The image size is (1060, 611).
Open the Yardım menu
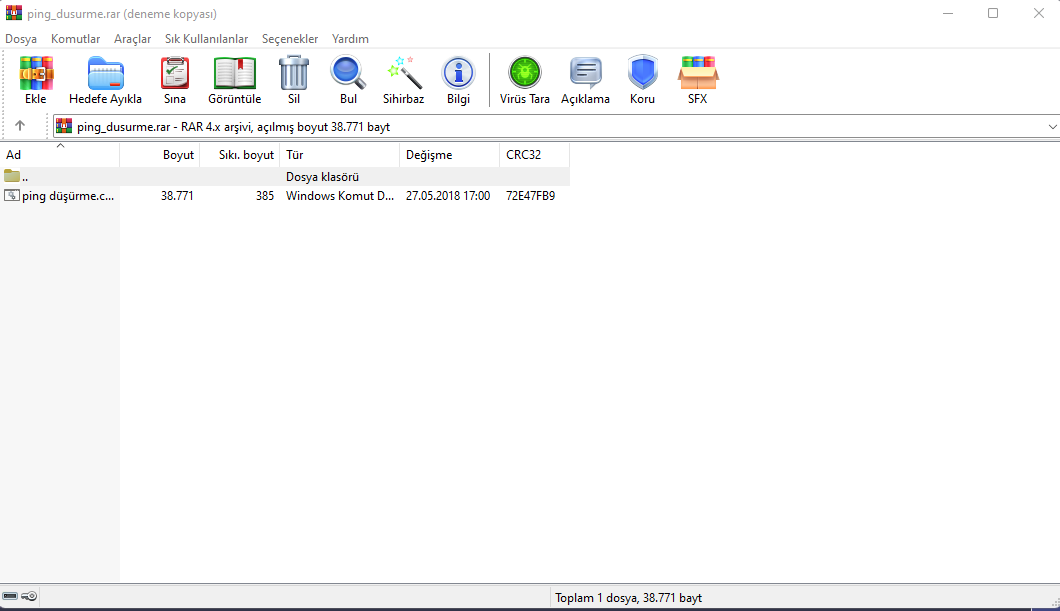coord(350,39)
